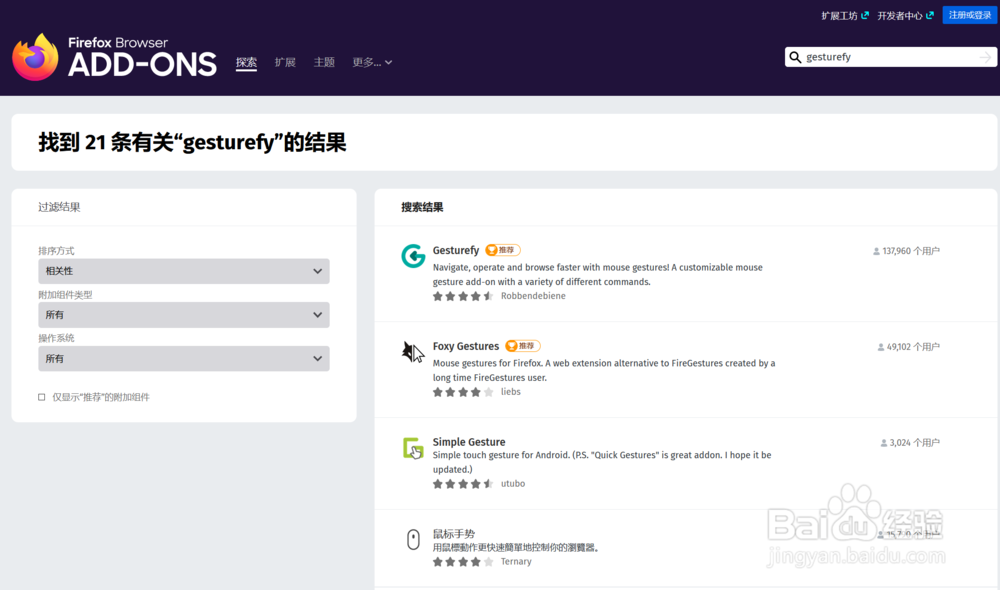Click user icon beside 49,102 个用户
The image size is (1000, 590).
coord(881,347)
